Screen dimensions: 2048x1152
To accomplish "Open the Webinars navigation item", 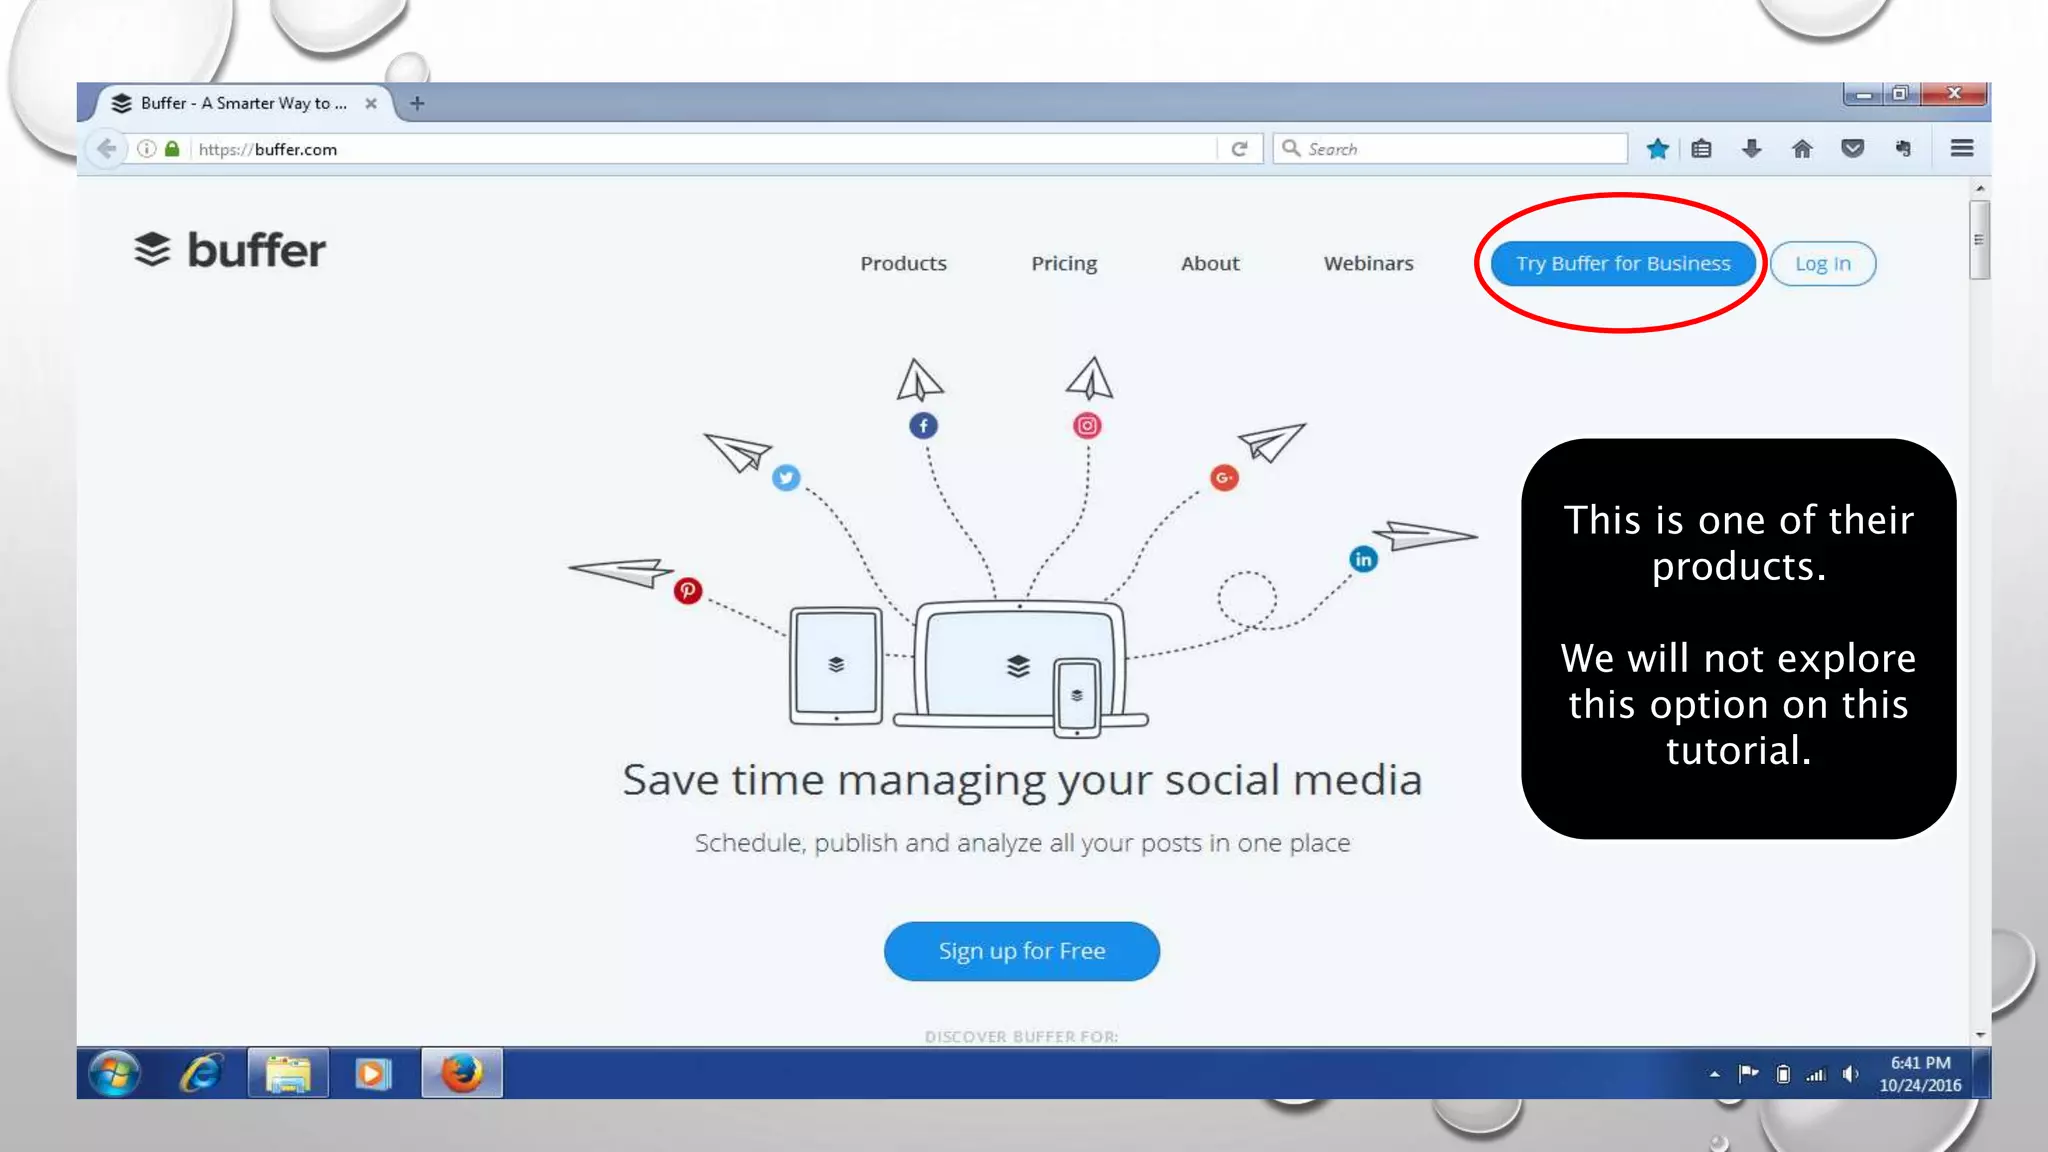I will pyautogui.click(x=1368, y=264).
